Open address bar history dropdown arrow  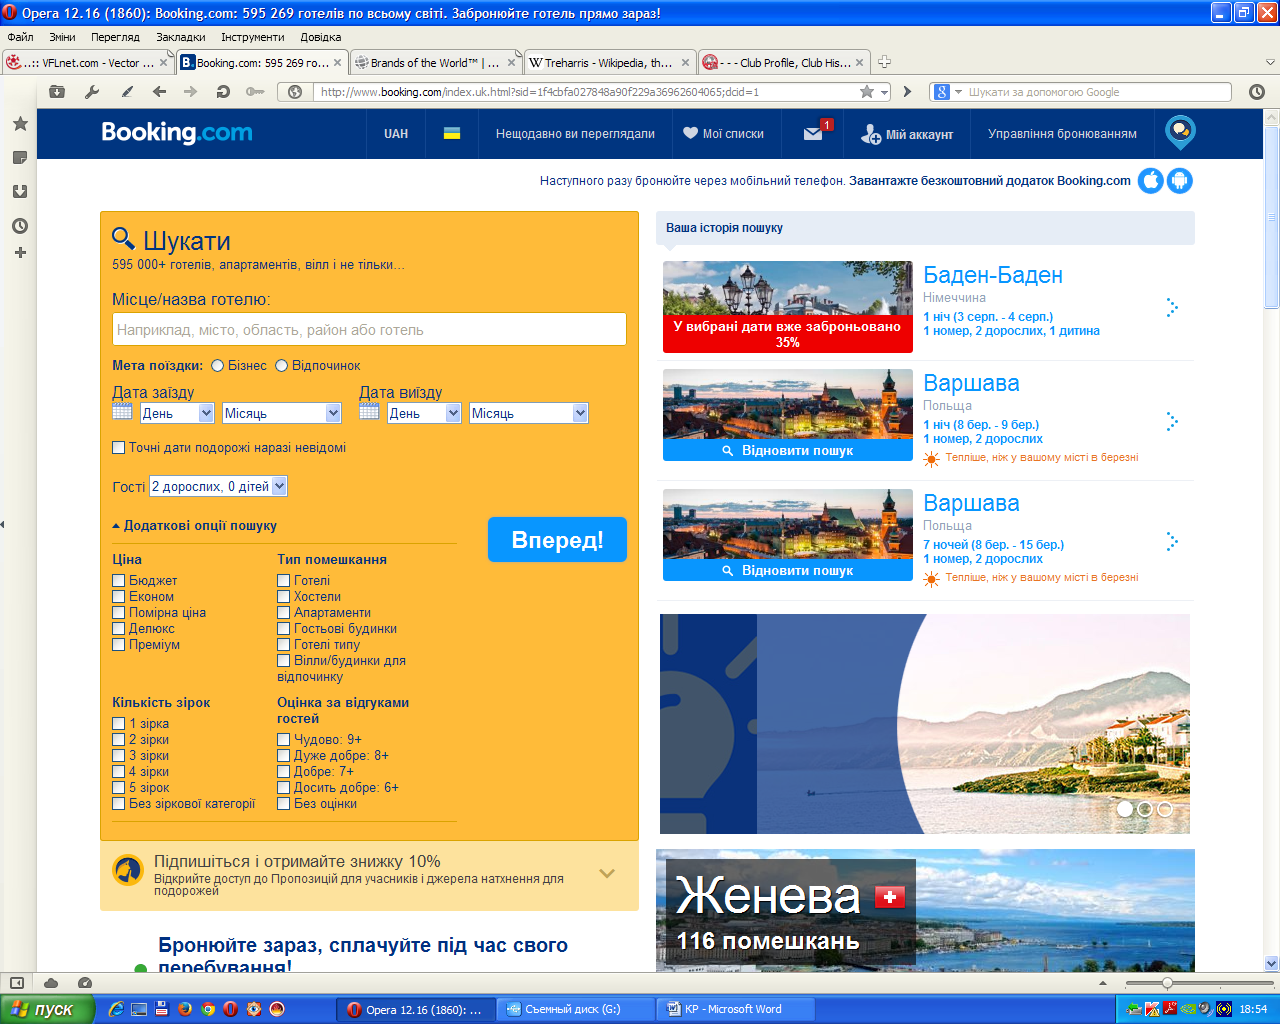884,92
